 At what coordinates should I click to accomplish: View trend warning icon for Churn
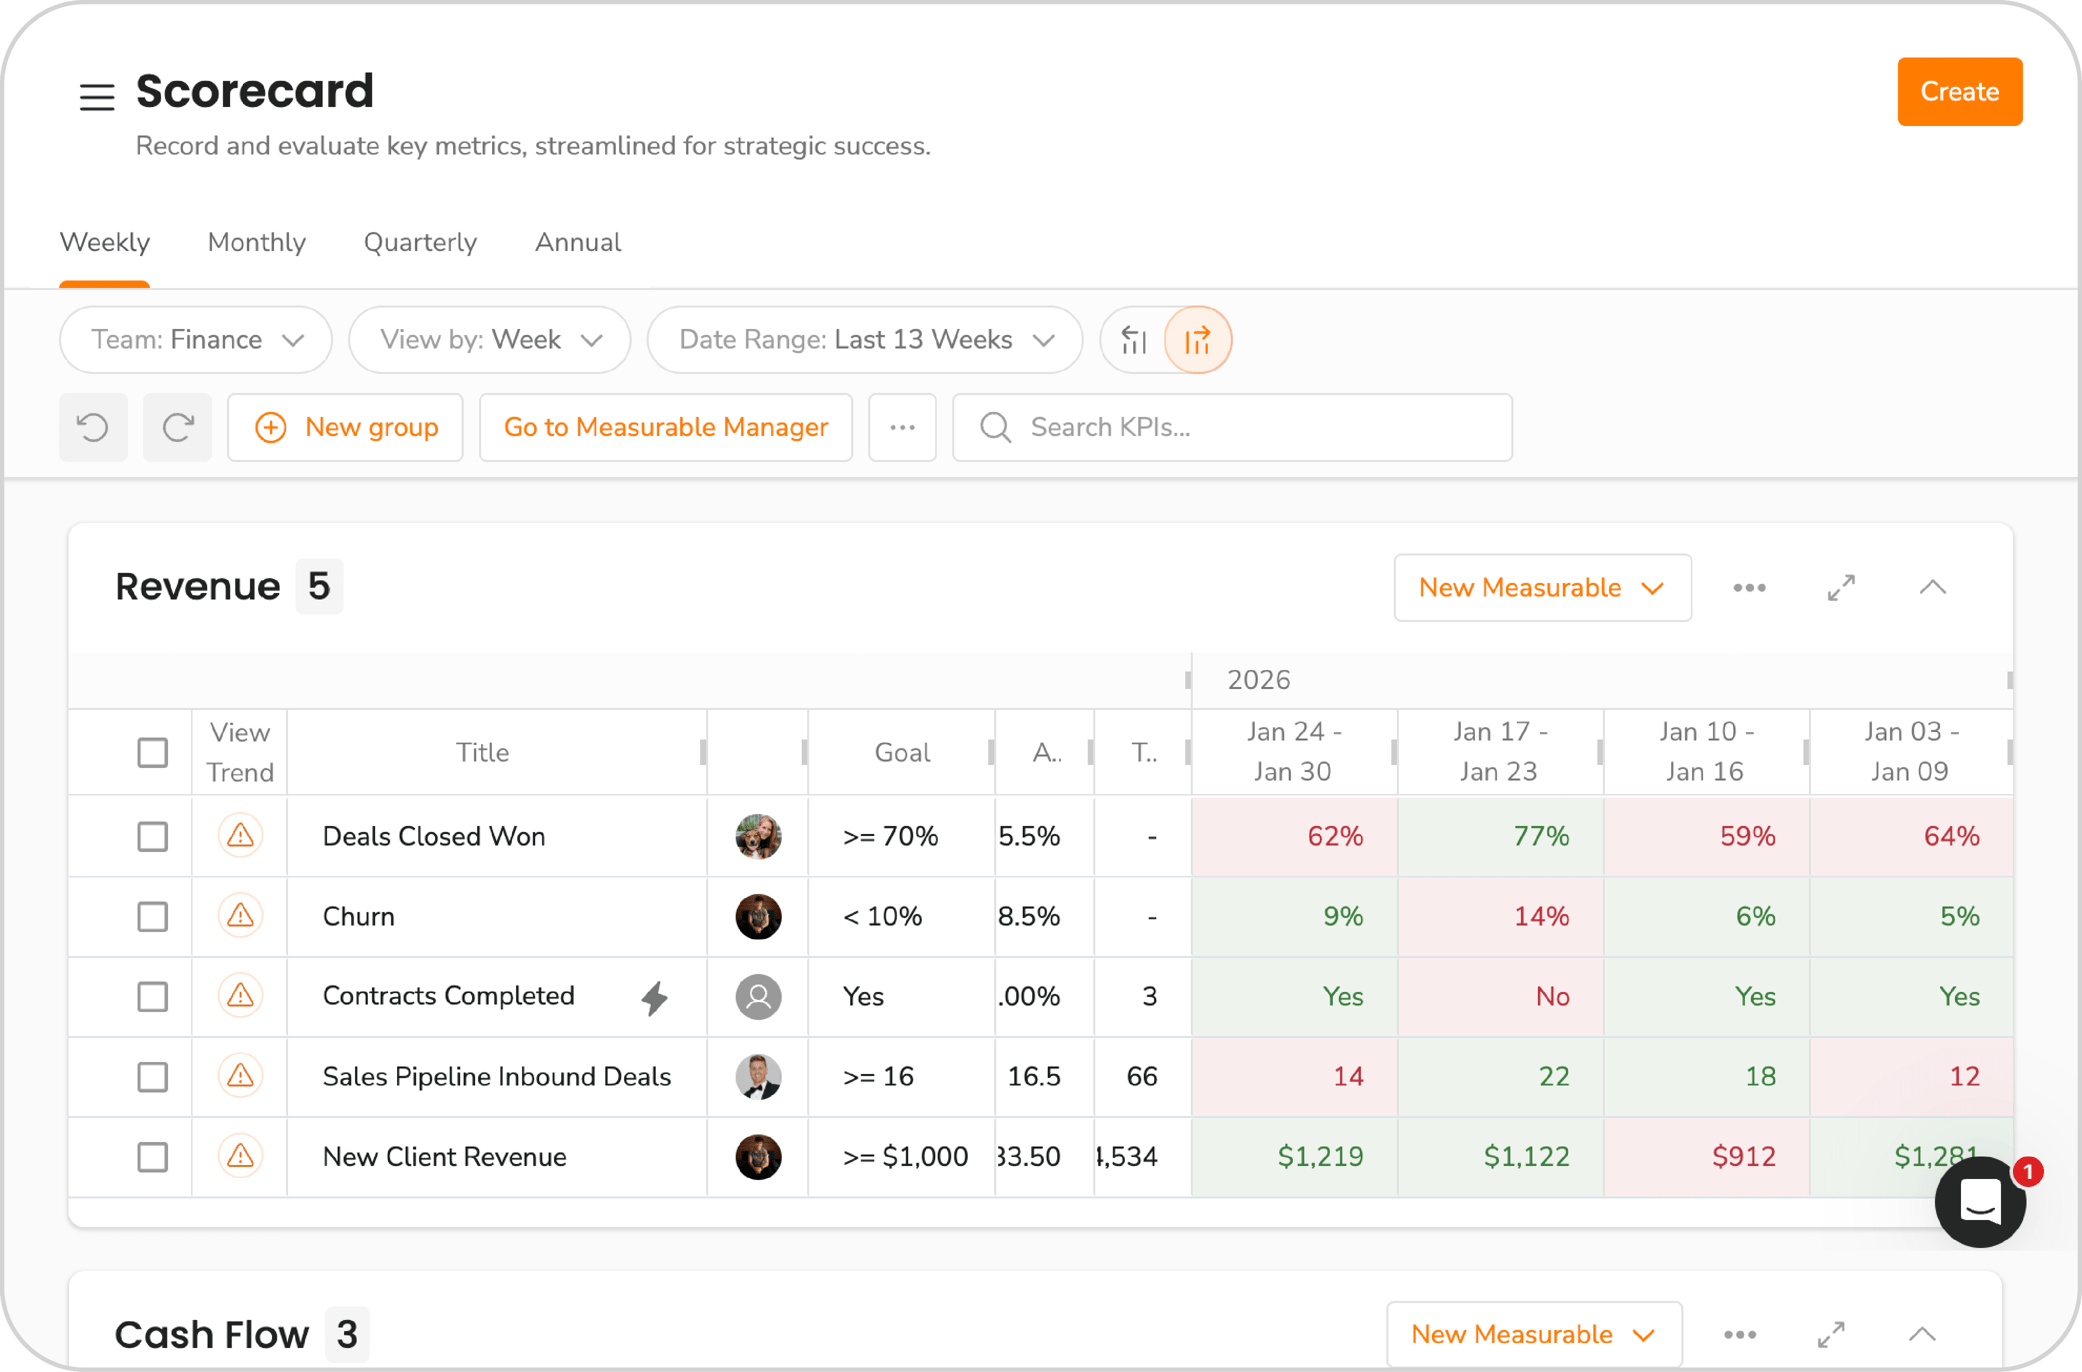240,916
